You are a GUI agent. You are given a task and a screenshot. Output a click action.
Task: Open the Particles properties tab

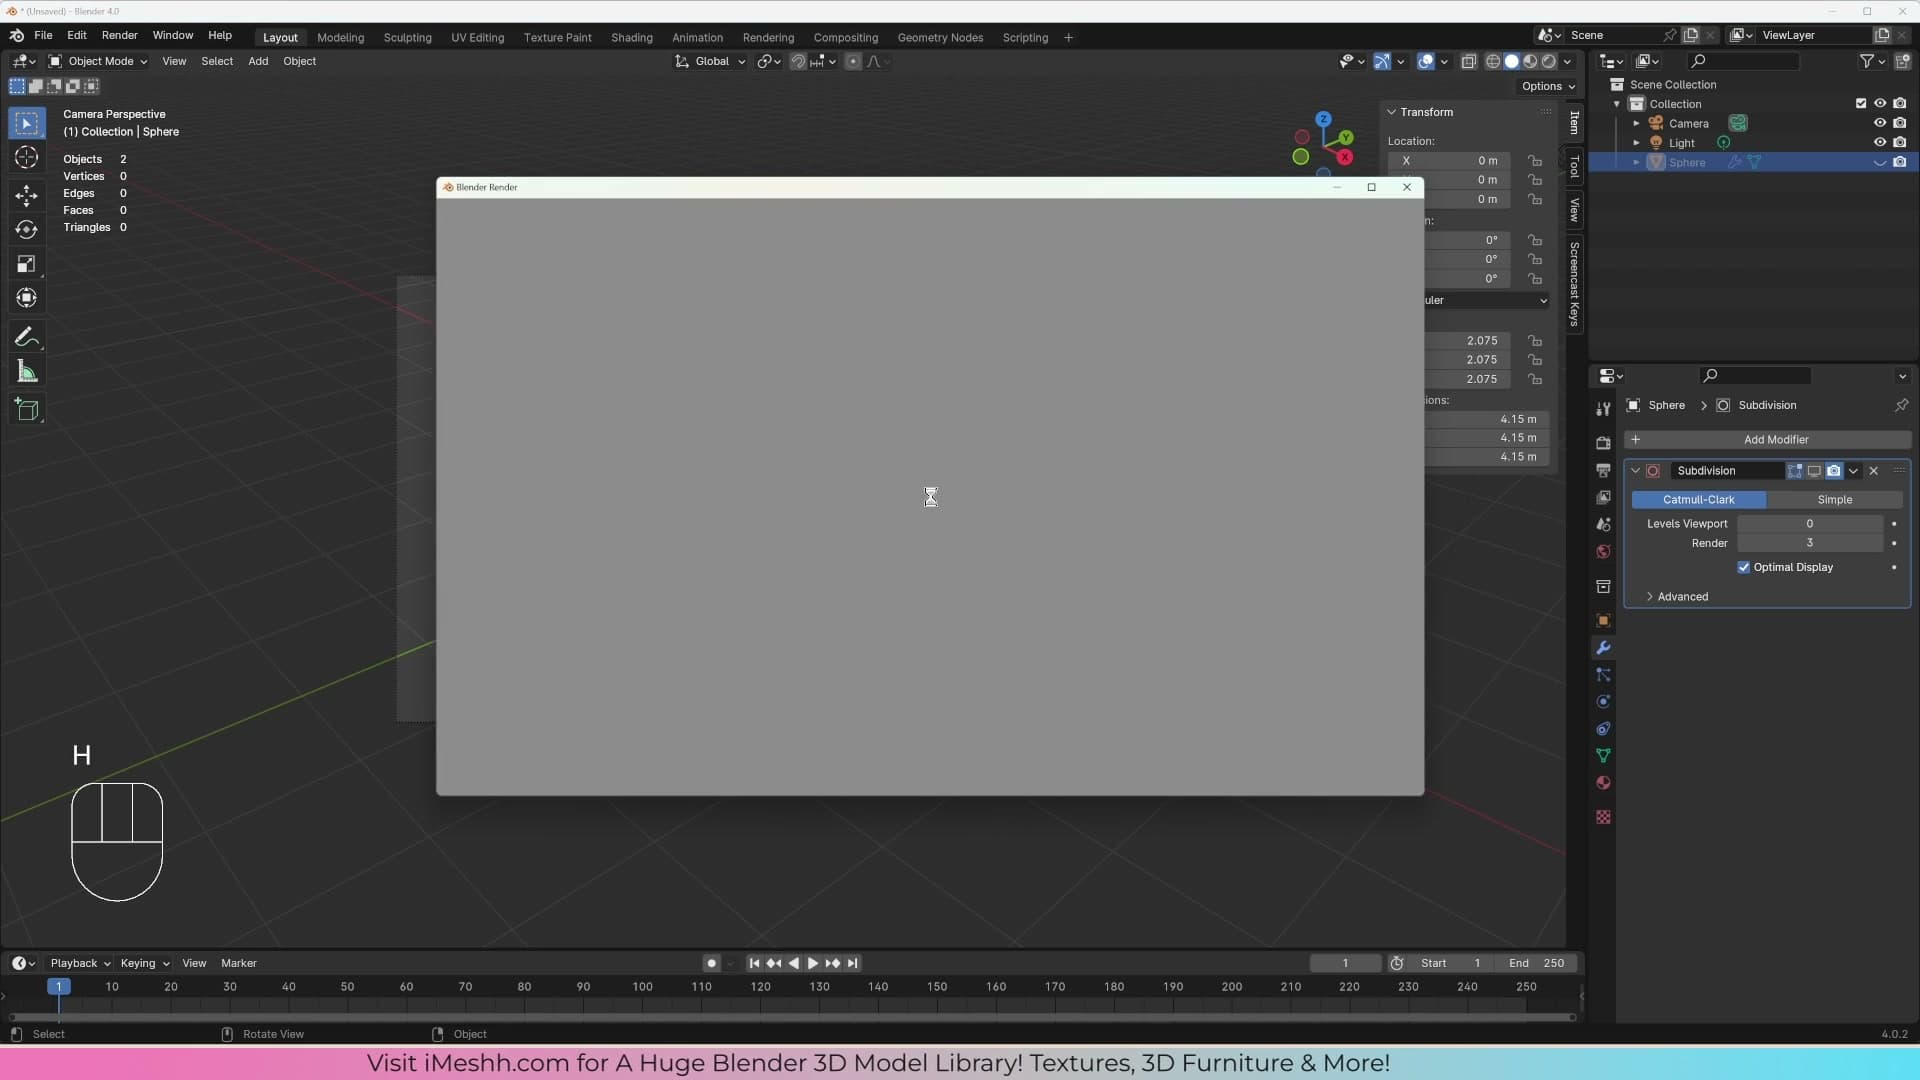tap(1603, 675)
